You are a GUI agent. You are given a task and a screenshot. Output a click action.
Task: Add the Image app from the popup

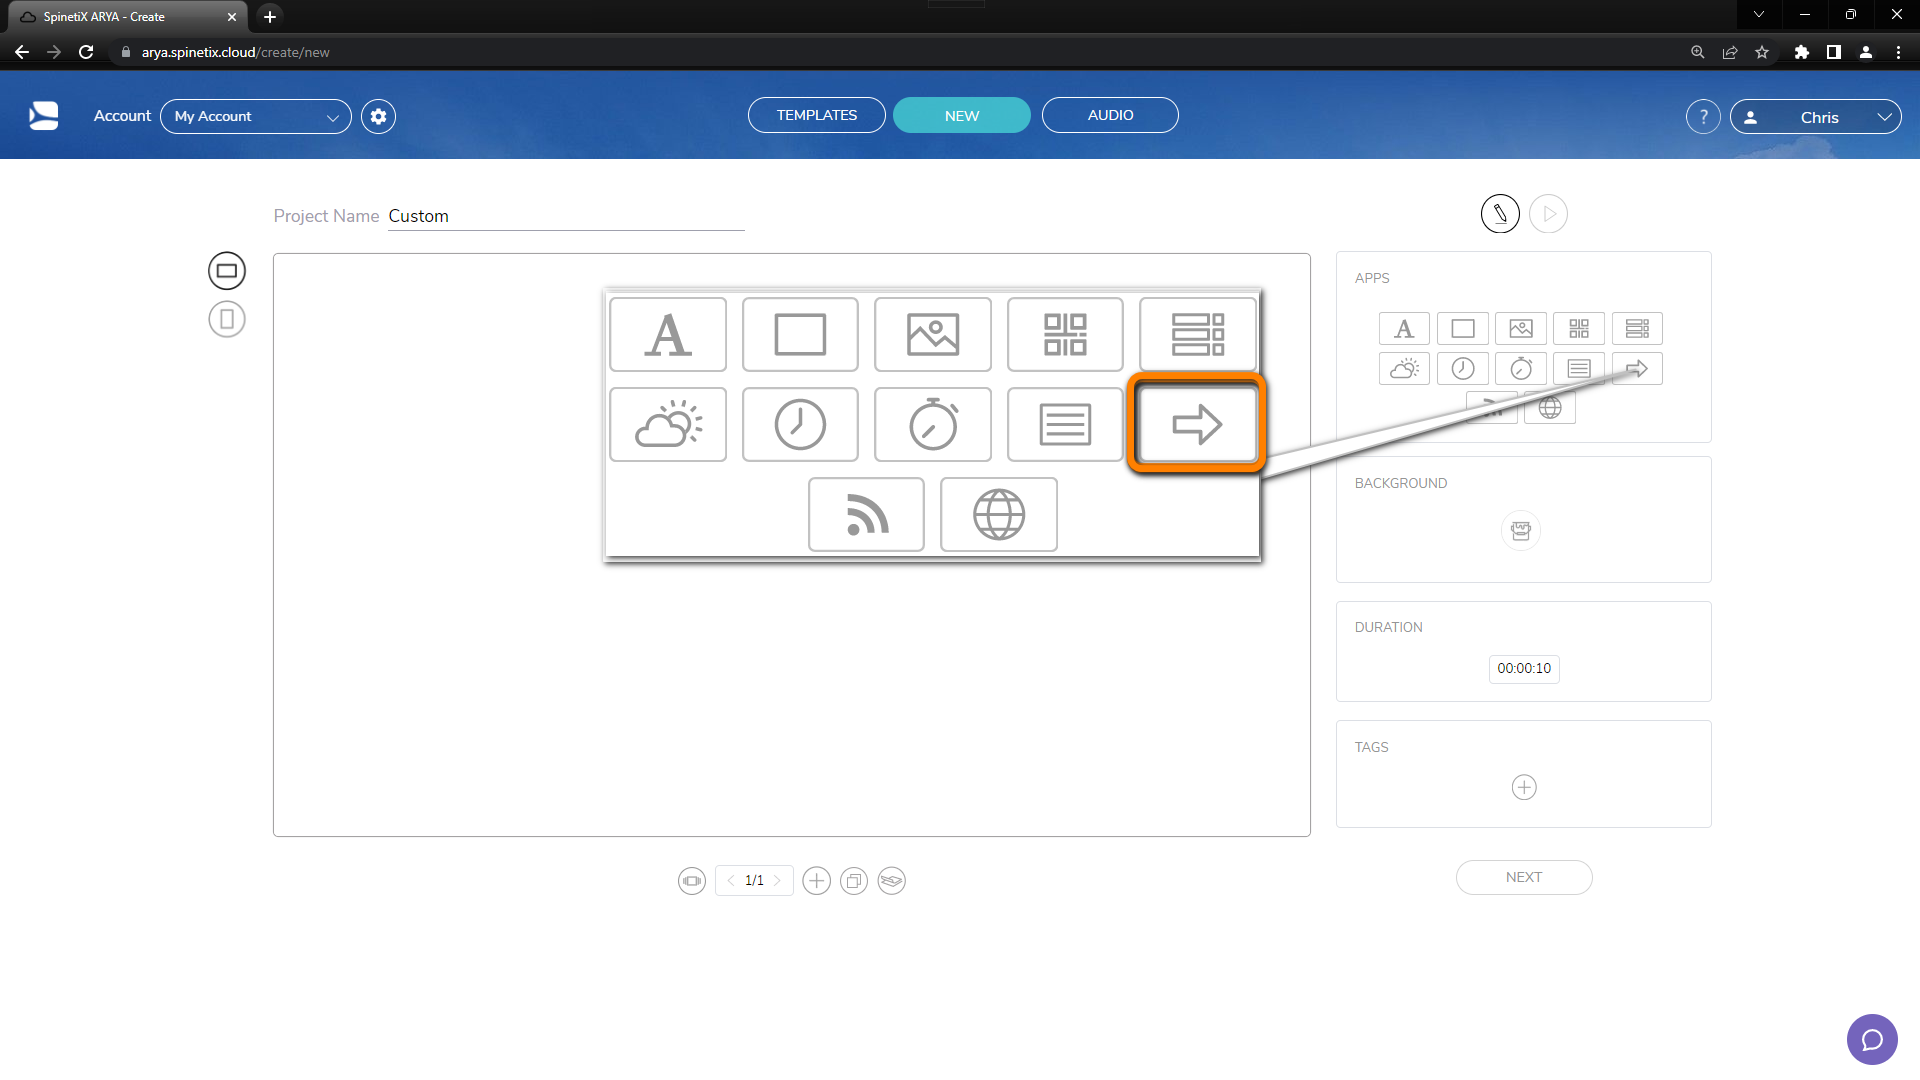coord(932,334)
